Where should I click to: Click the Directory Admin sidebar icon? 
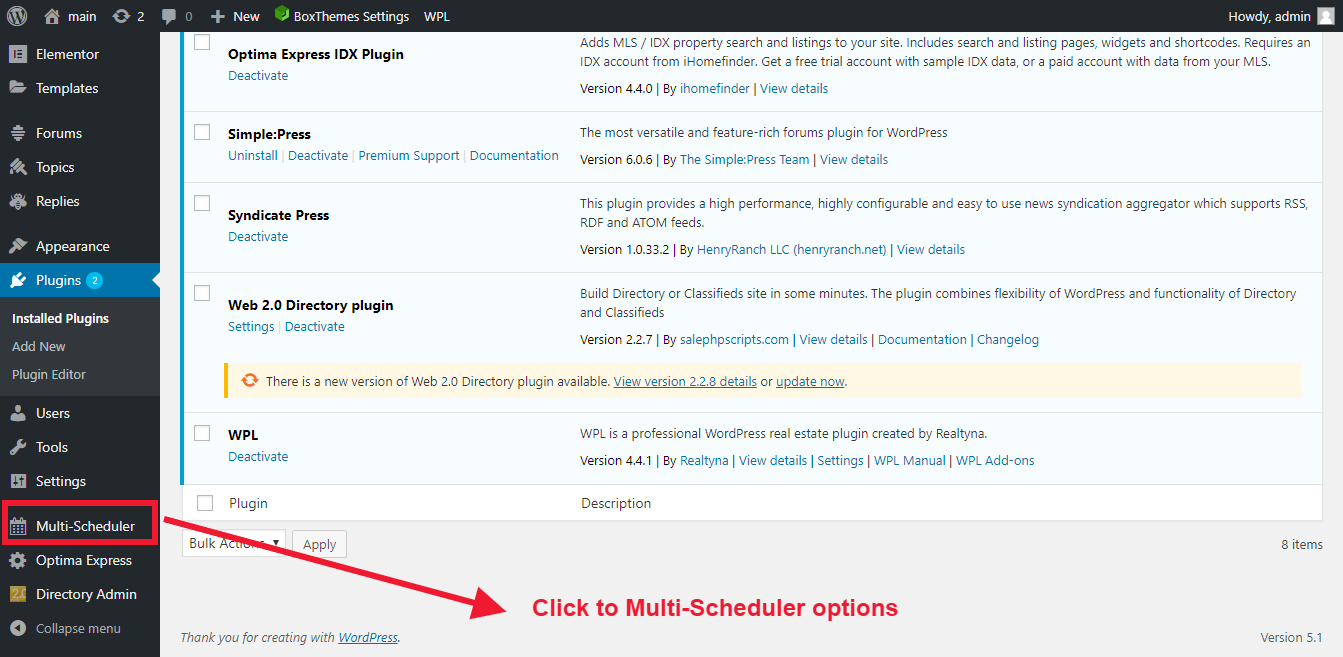pyautogui.click(x=18, y=594)
